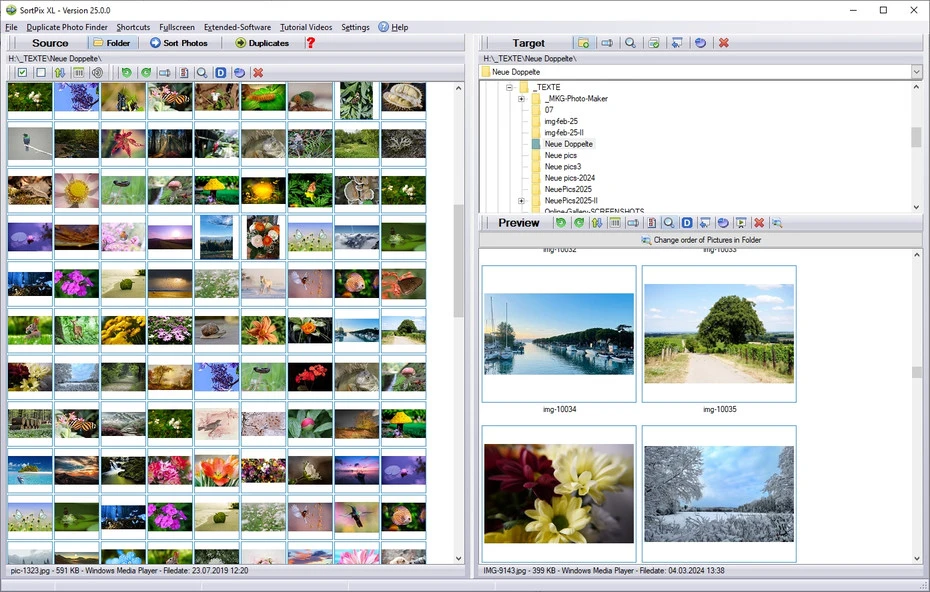Click the red X icon in Target toolbar
This screenshot has width=930, height=592.
(723, 43)
